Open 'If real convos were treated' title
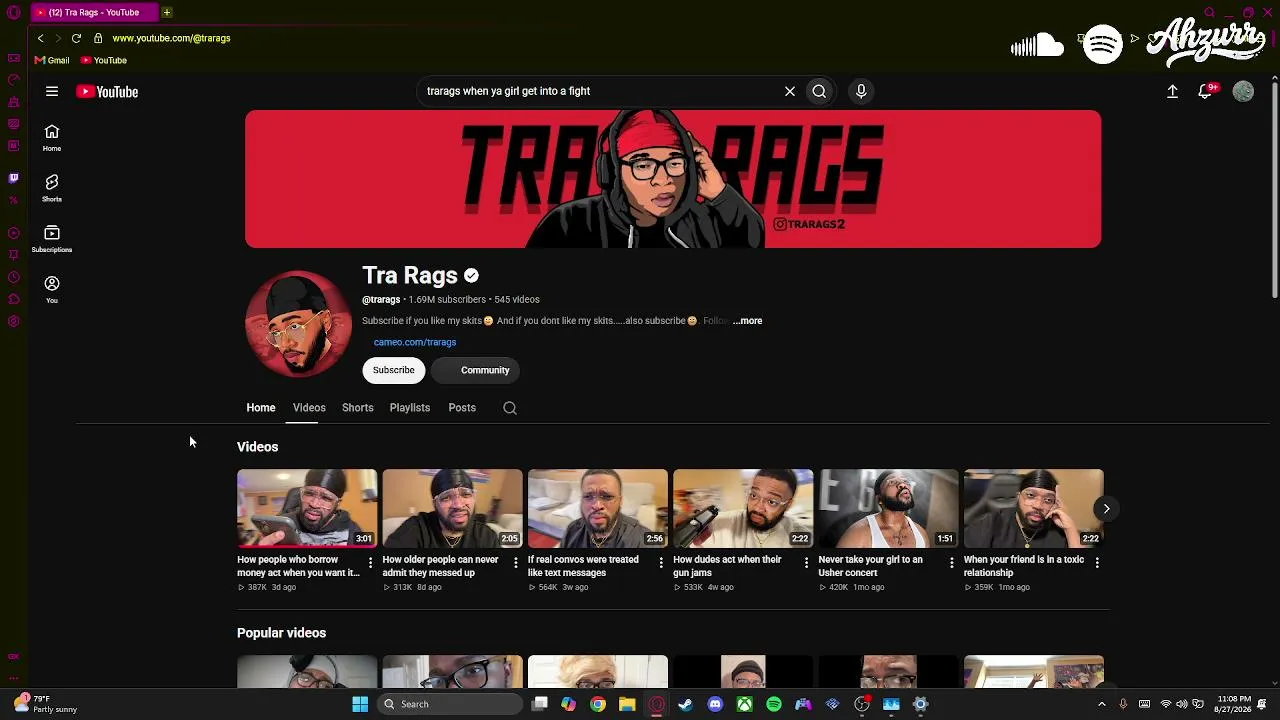Image resolution: width=1280 pixels, height=720 pixels. [583, 566]
